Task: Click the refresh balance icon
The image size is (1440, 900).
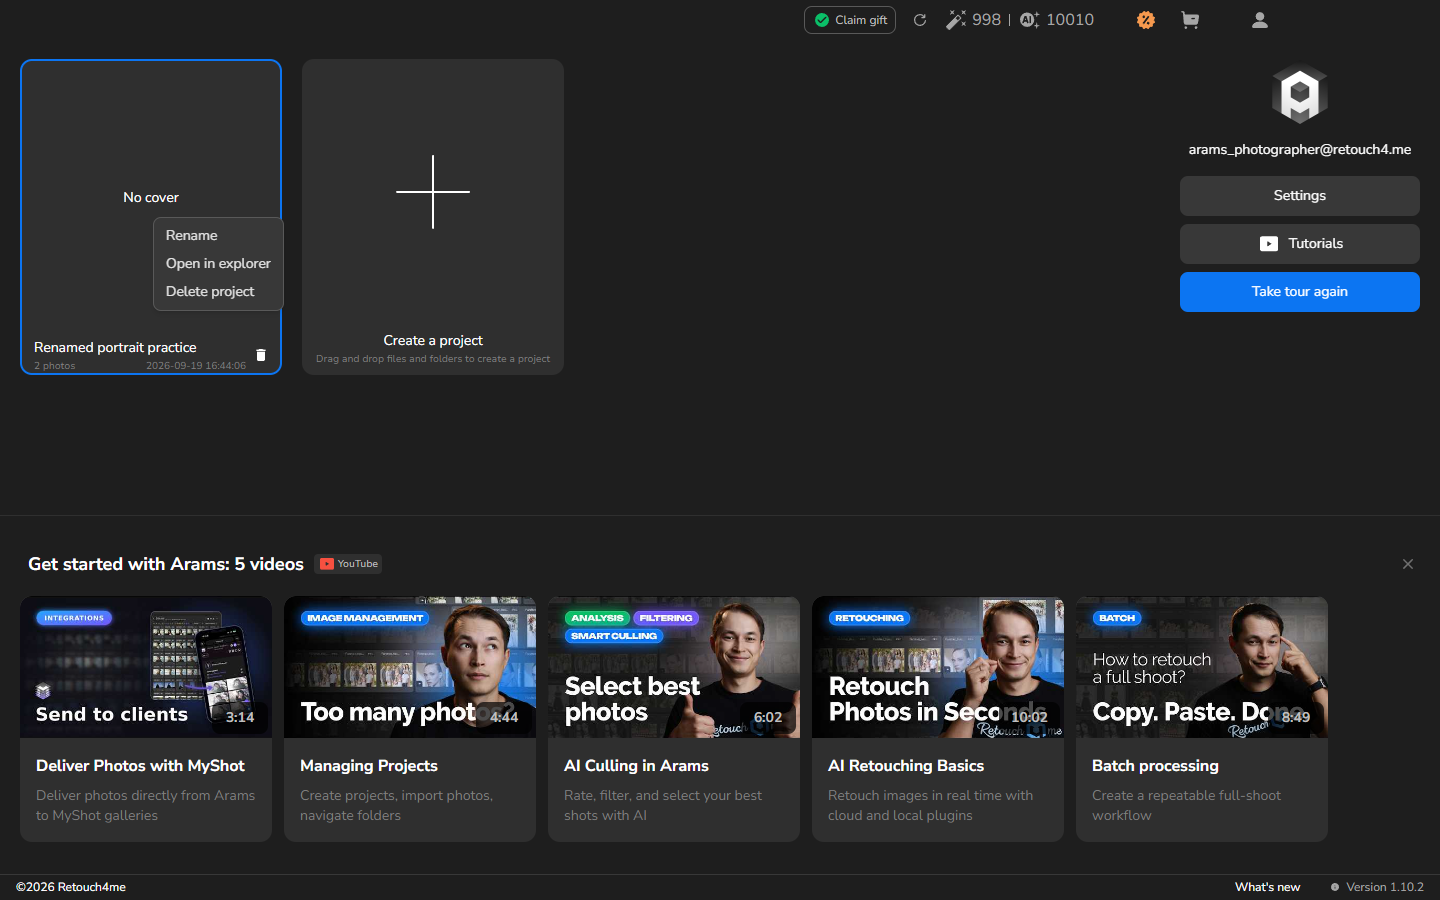Action: pos(920,20)
